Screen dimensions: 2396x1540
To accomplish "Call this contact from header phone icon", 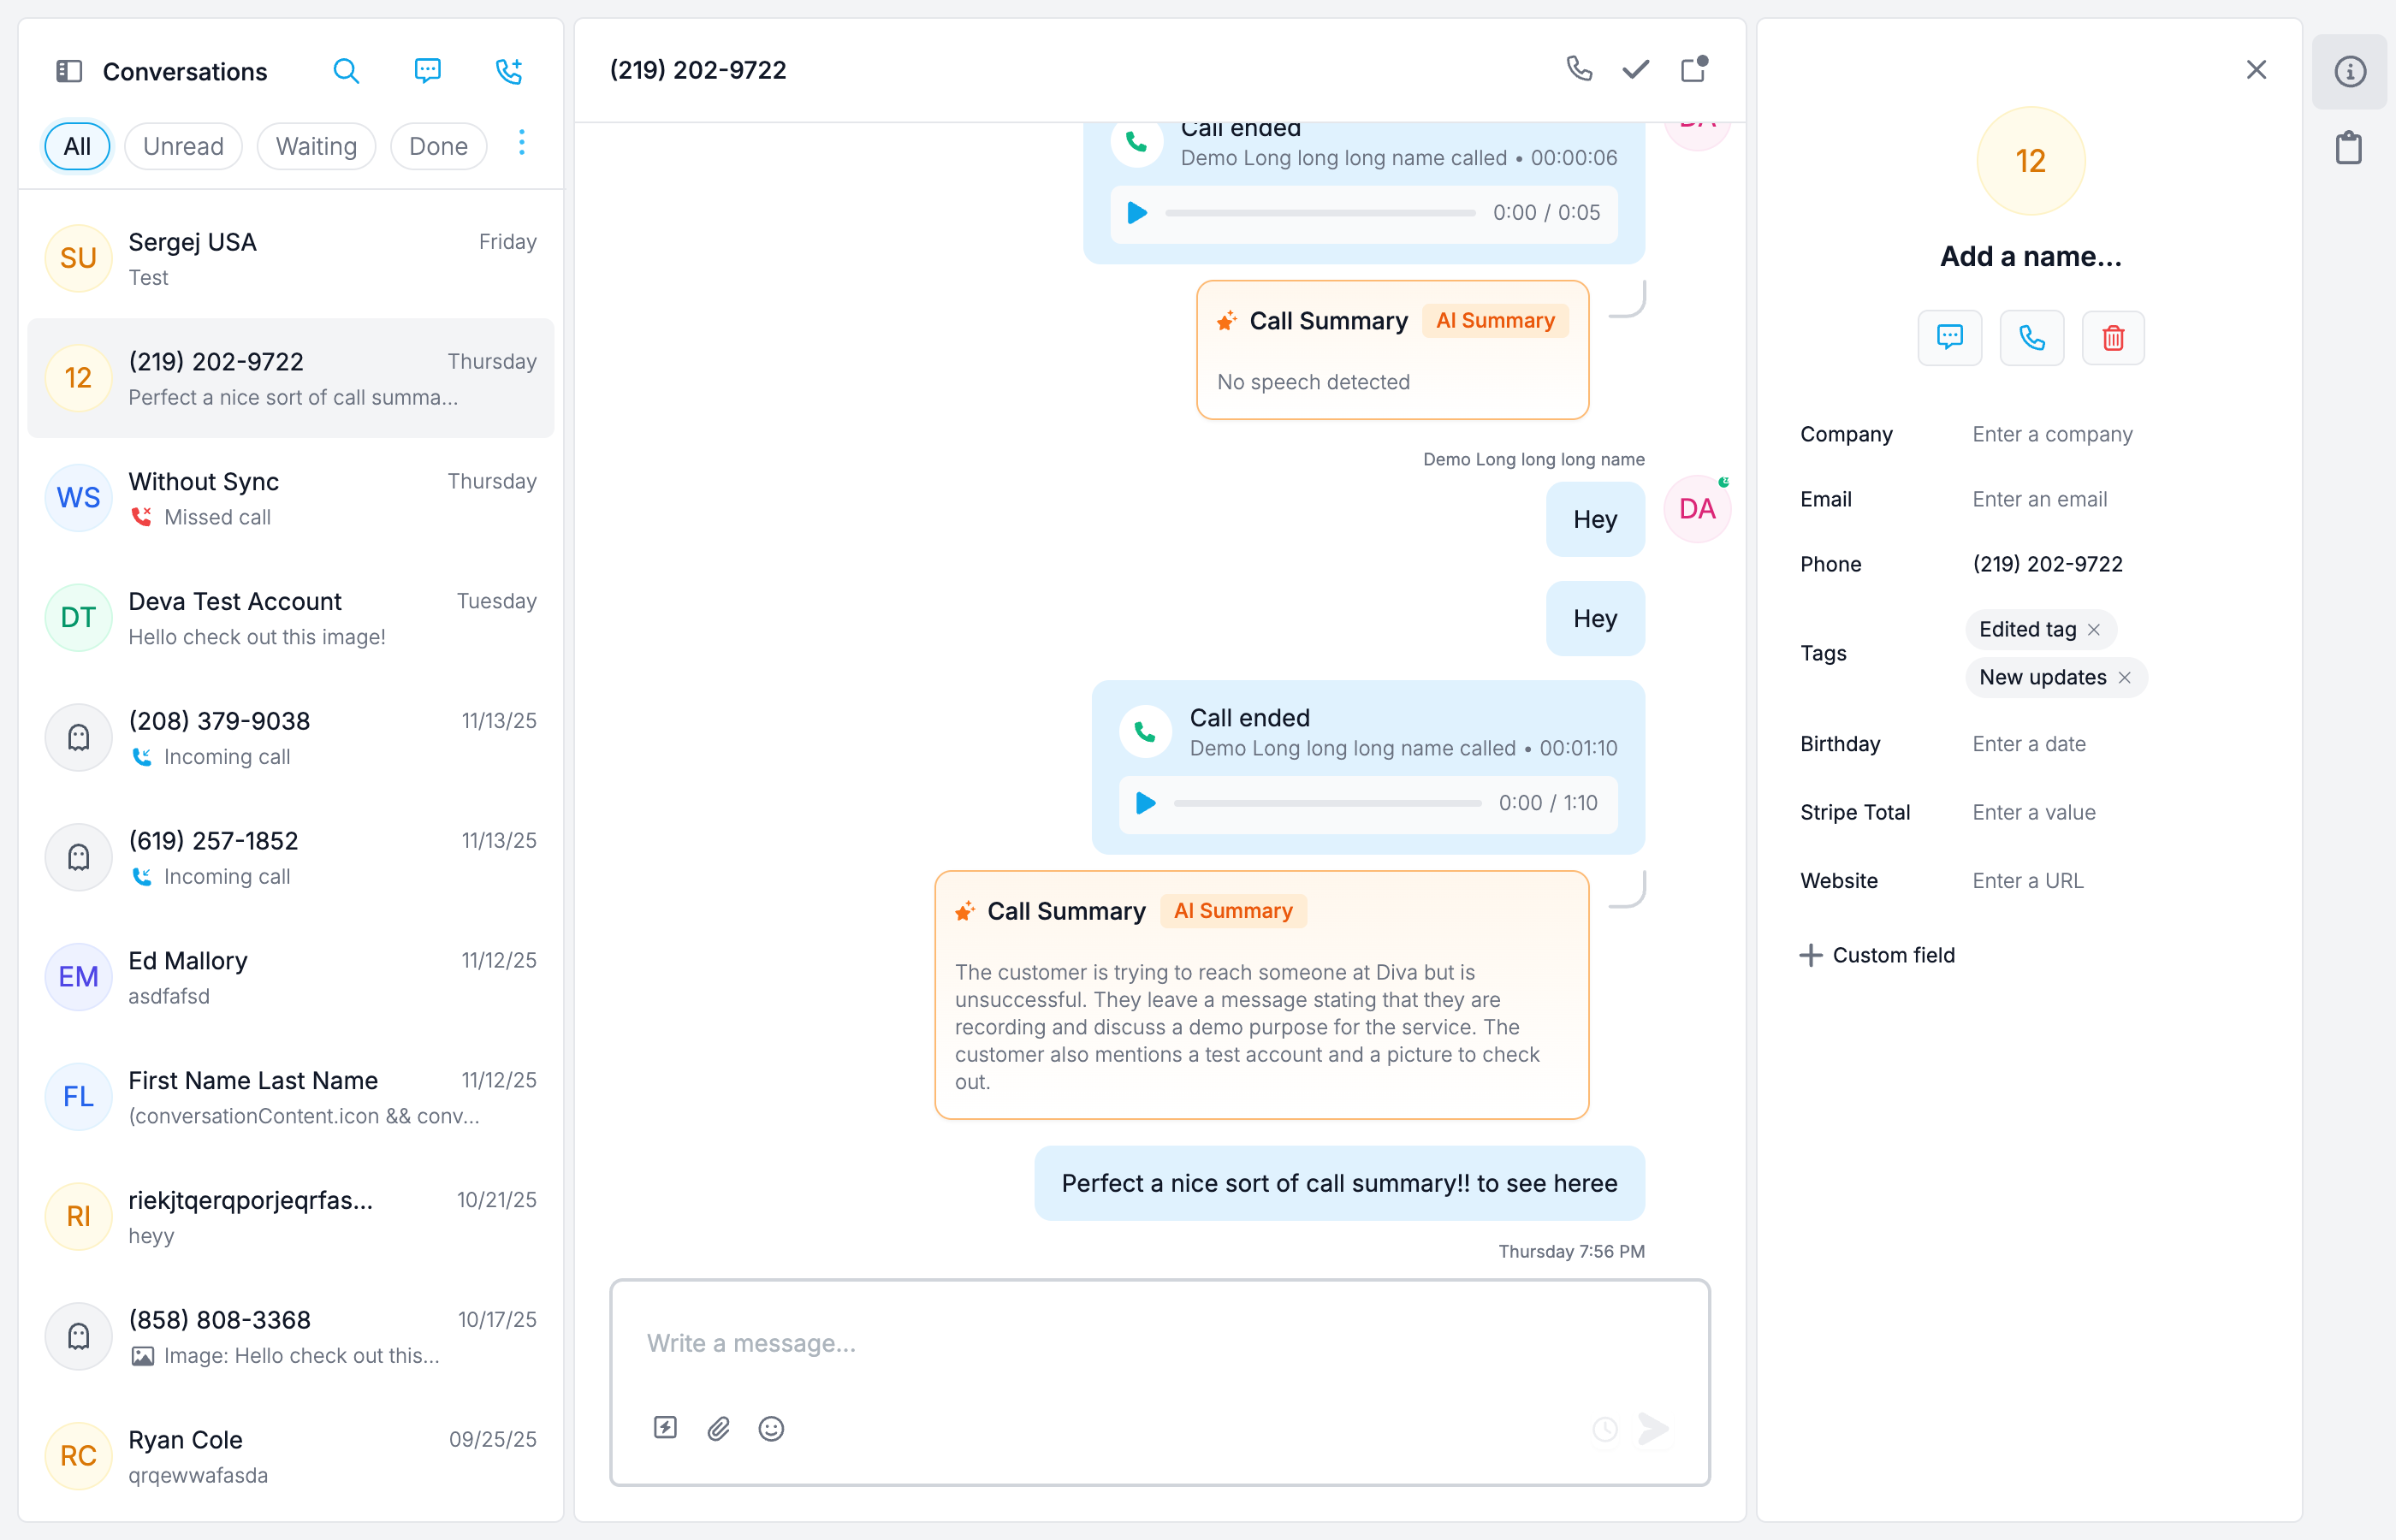I will (x=1579, y=69).
